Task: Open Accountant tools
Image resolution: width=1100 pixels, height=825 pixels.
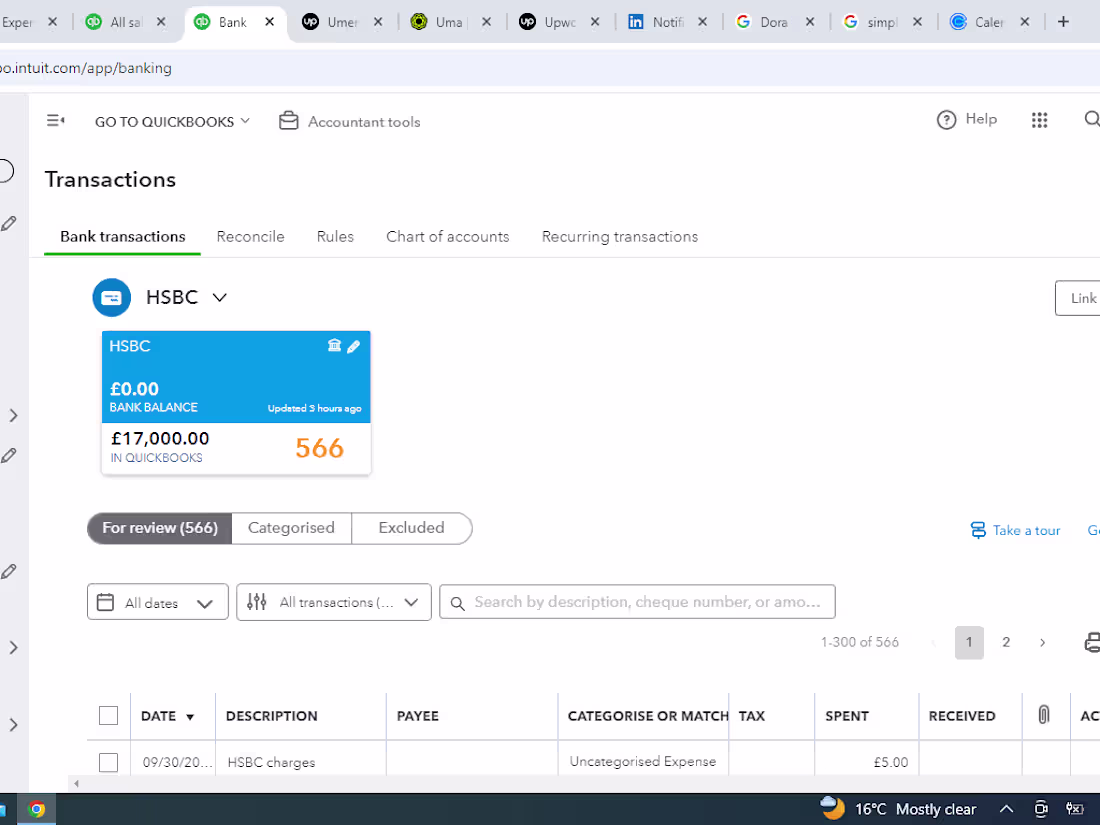Action: pyautogui.click(x=349, y=121)
